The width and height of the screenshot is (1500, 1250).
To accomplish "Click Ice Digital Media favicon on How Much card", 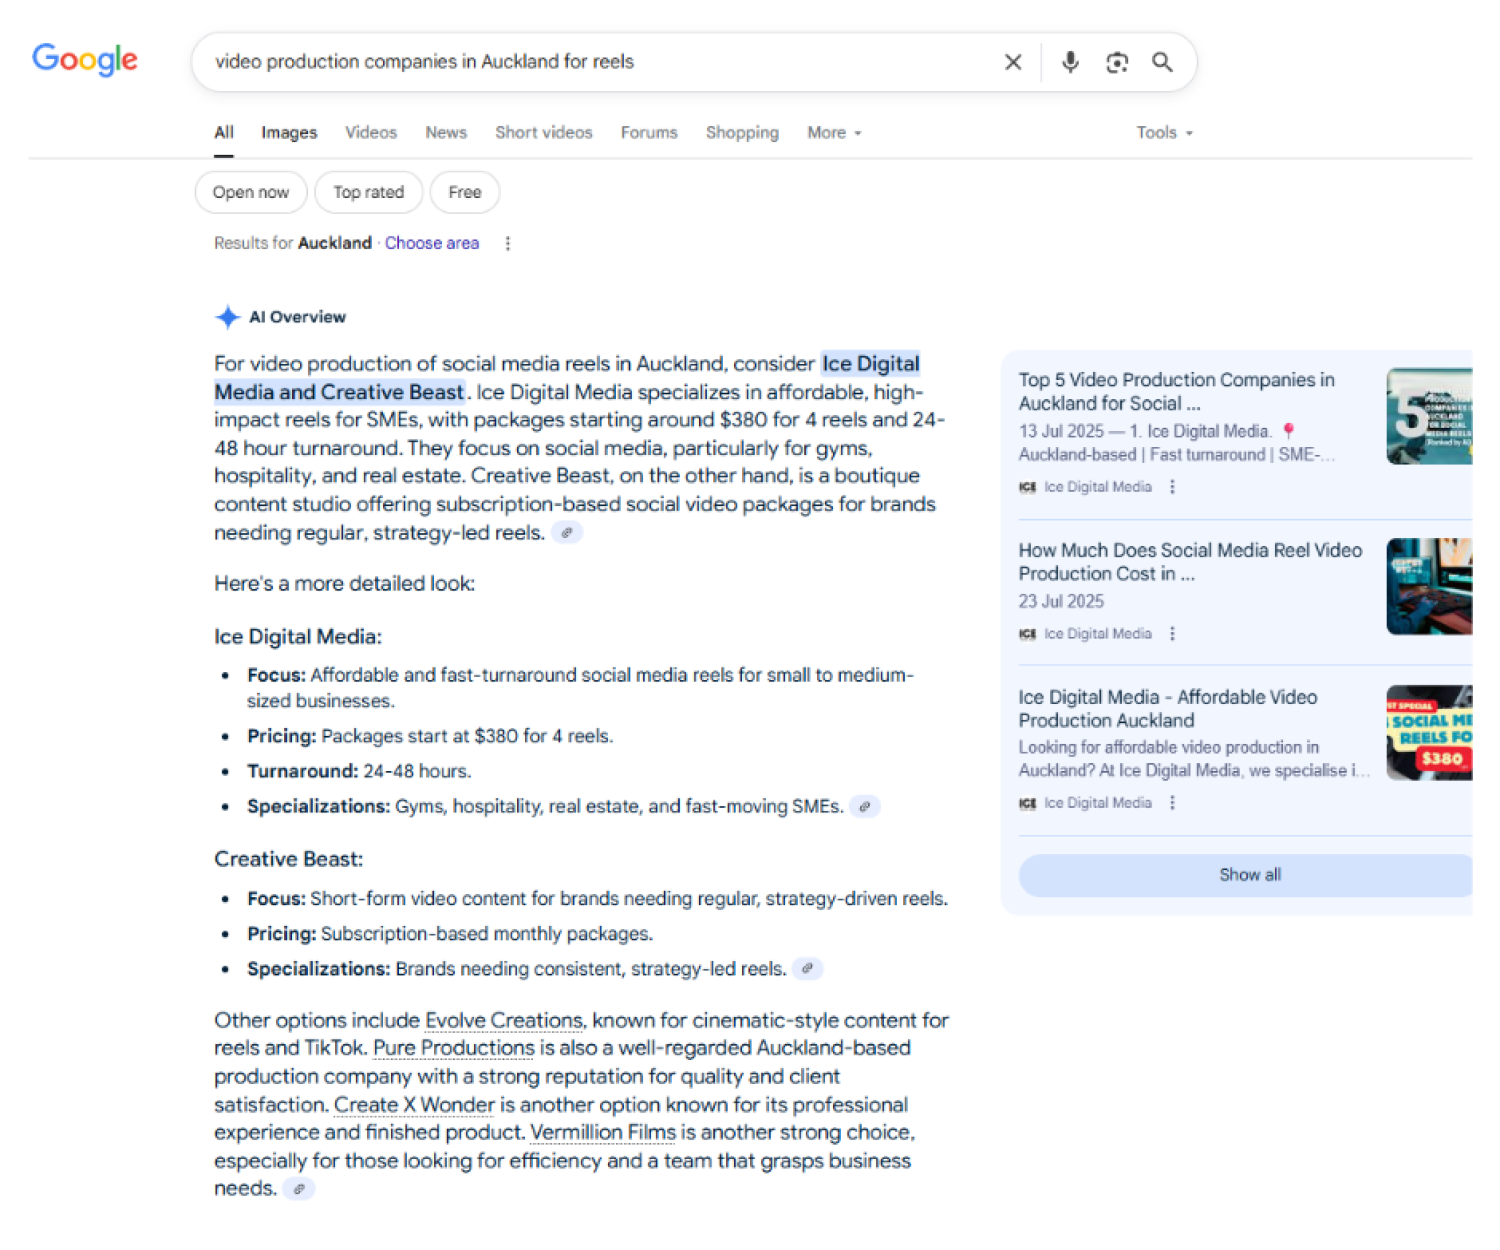I will point(1027,634).
